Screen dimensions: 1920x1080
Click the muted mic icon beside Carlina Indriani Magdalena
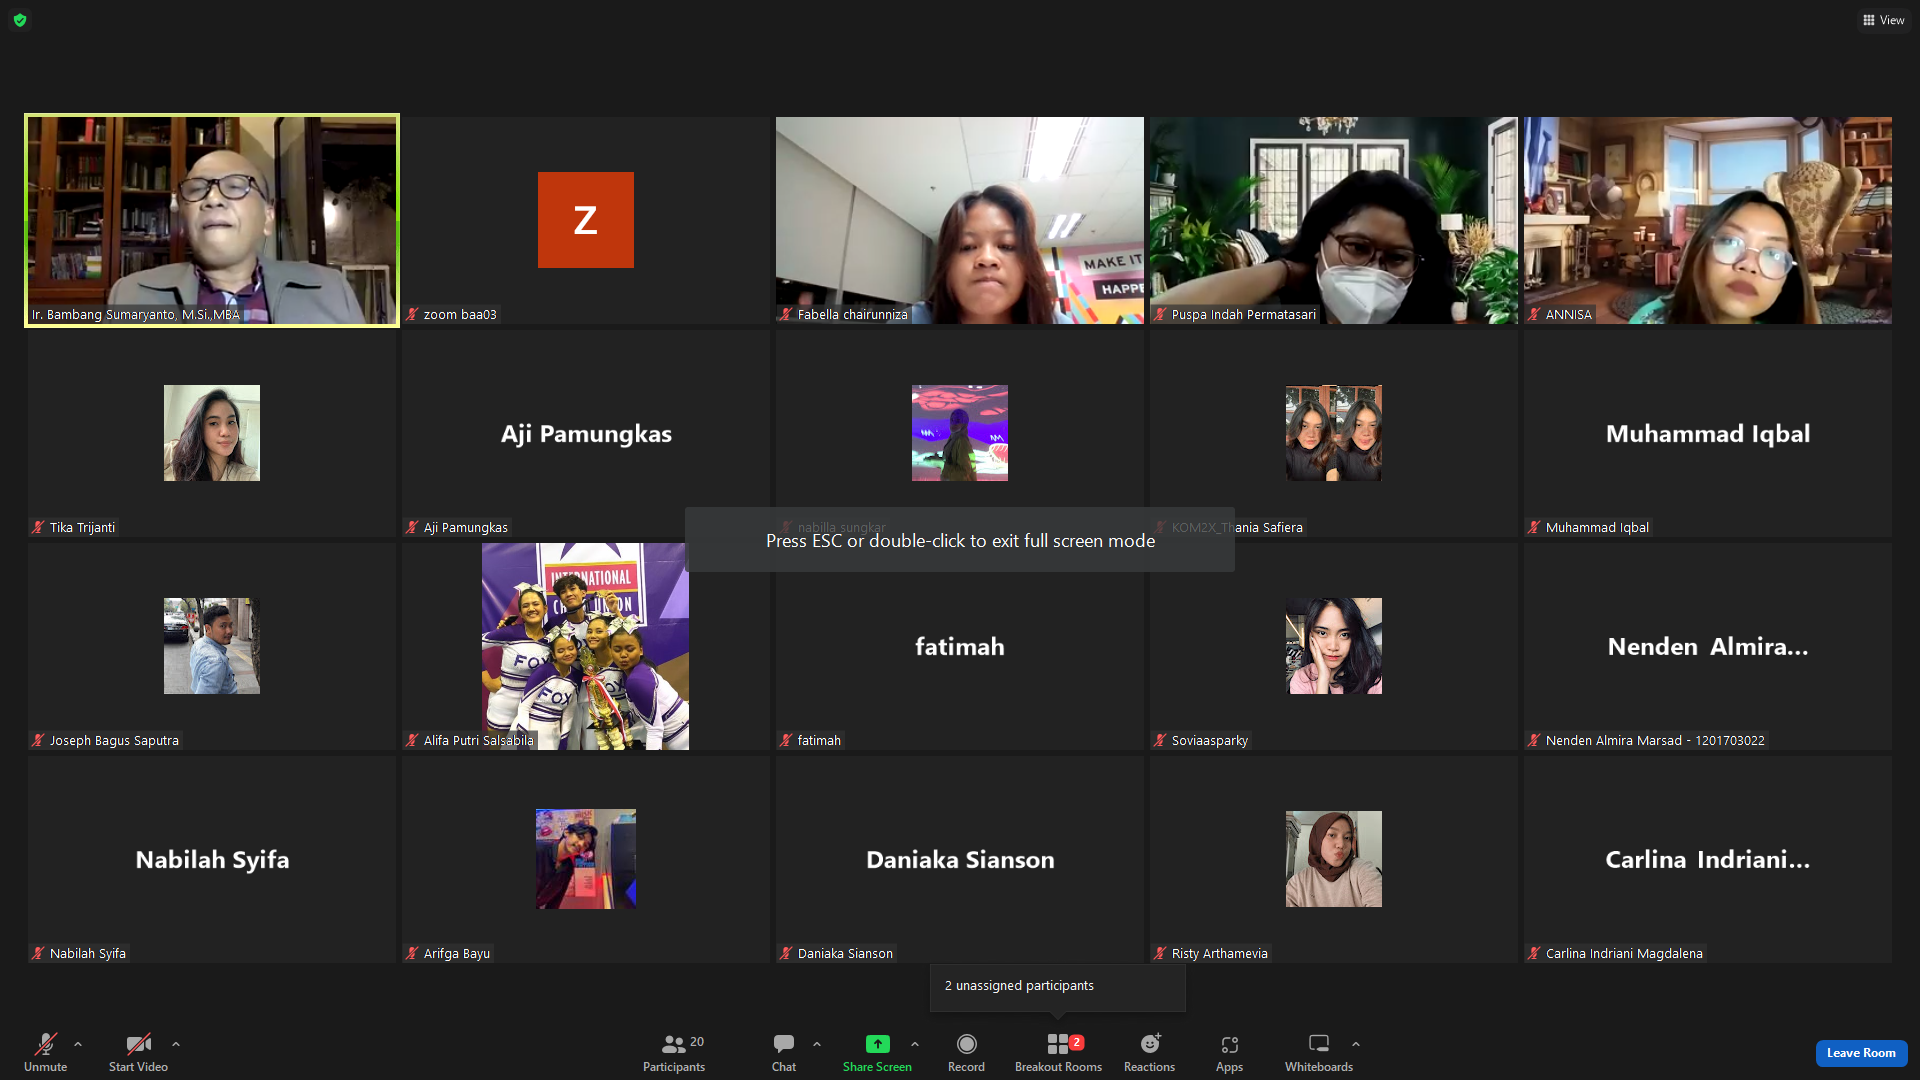click(x=1534, y=953)
